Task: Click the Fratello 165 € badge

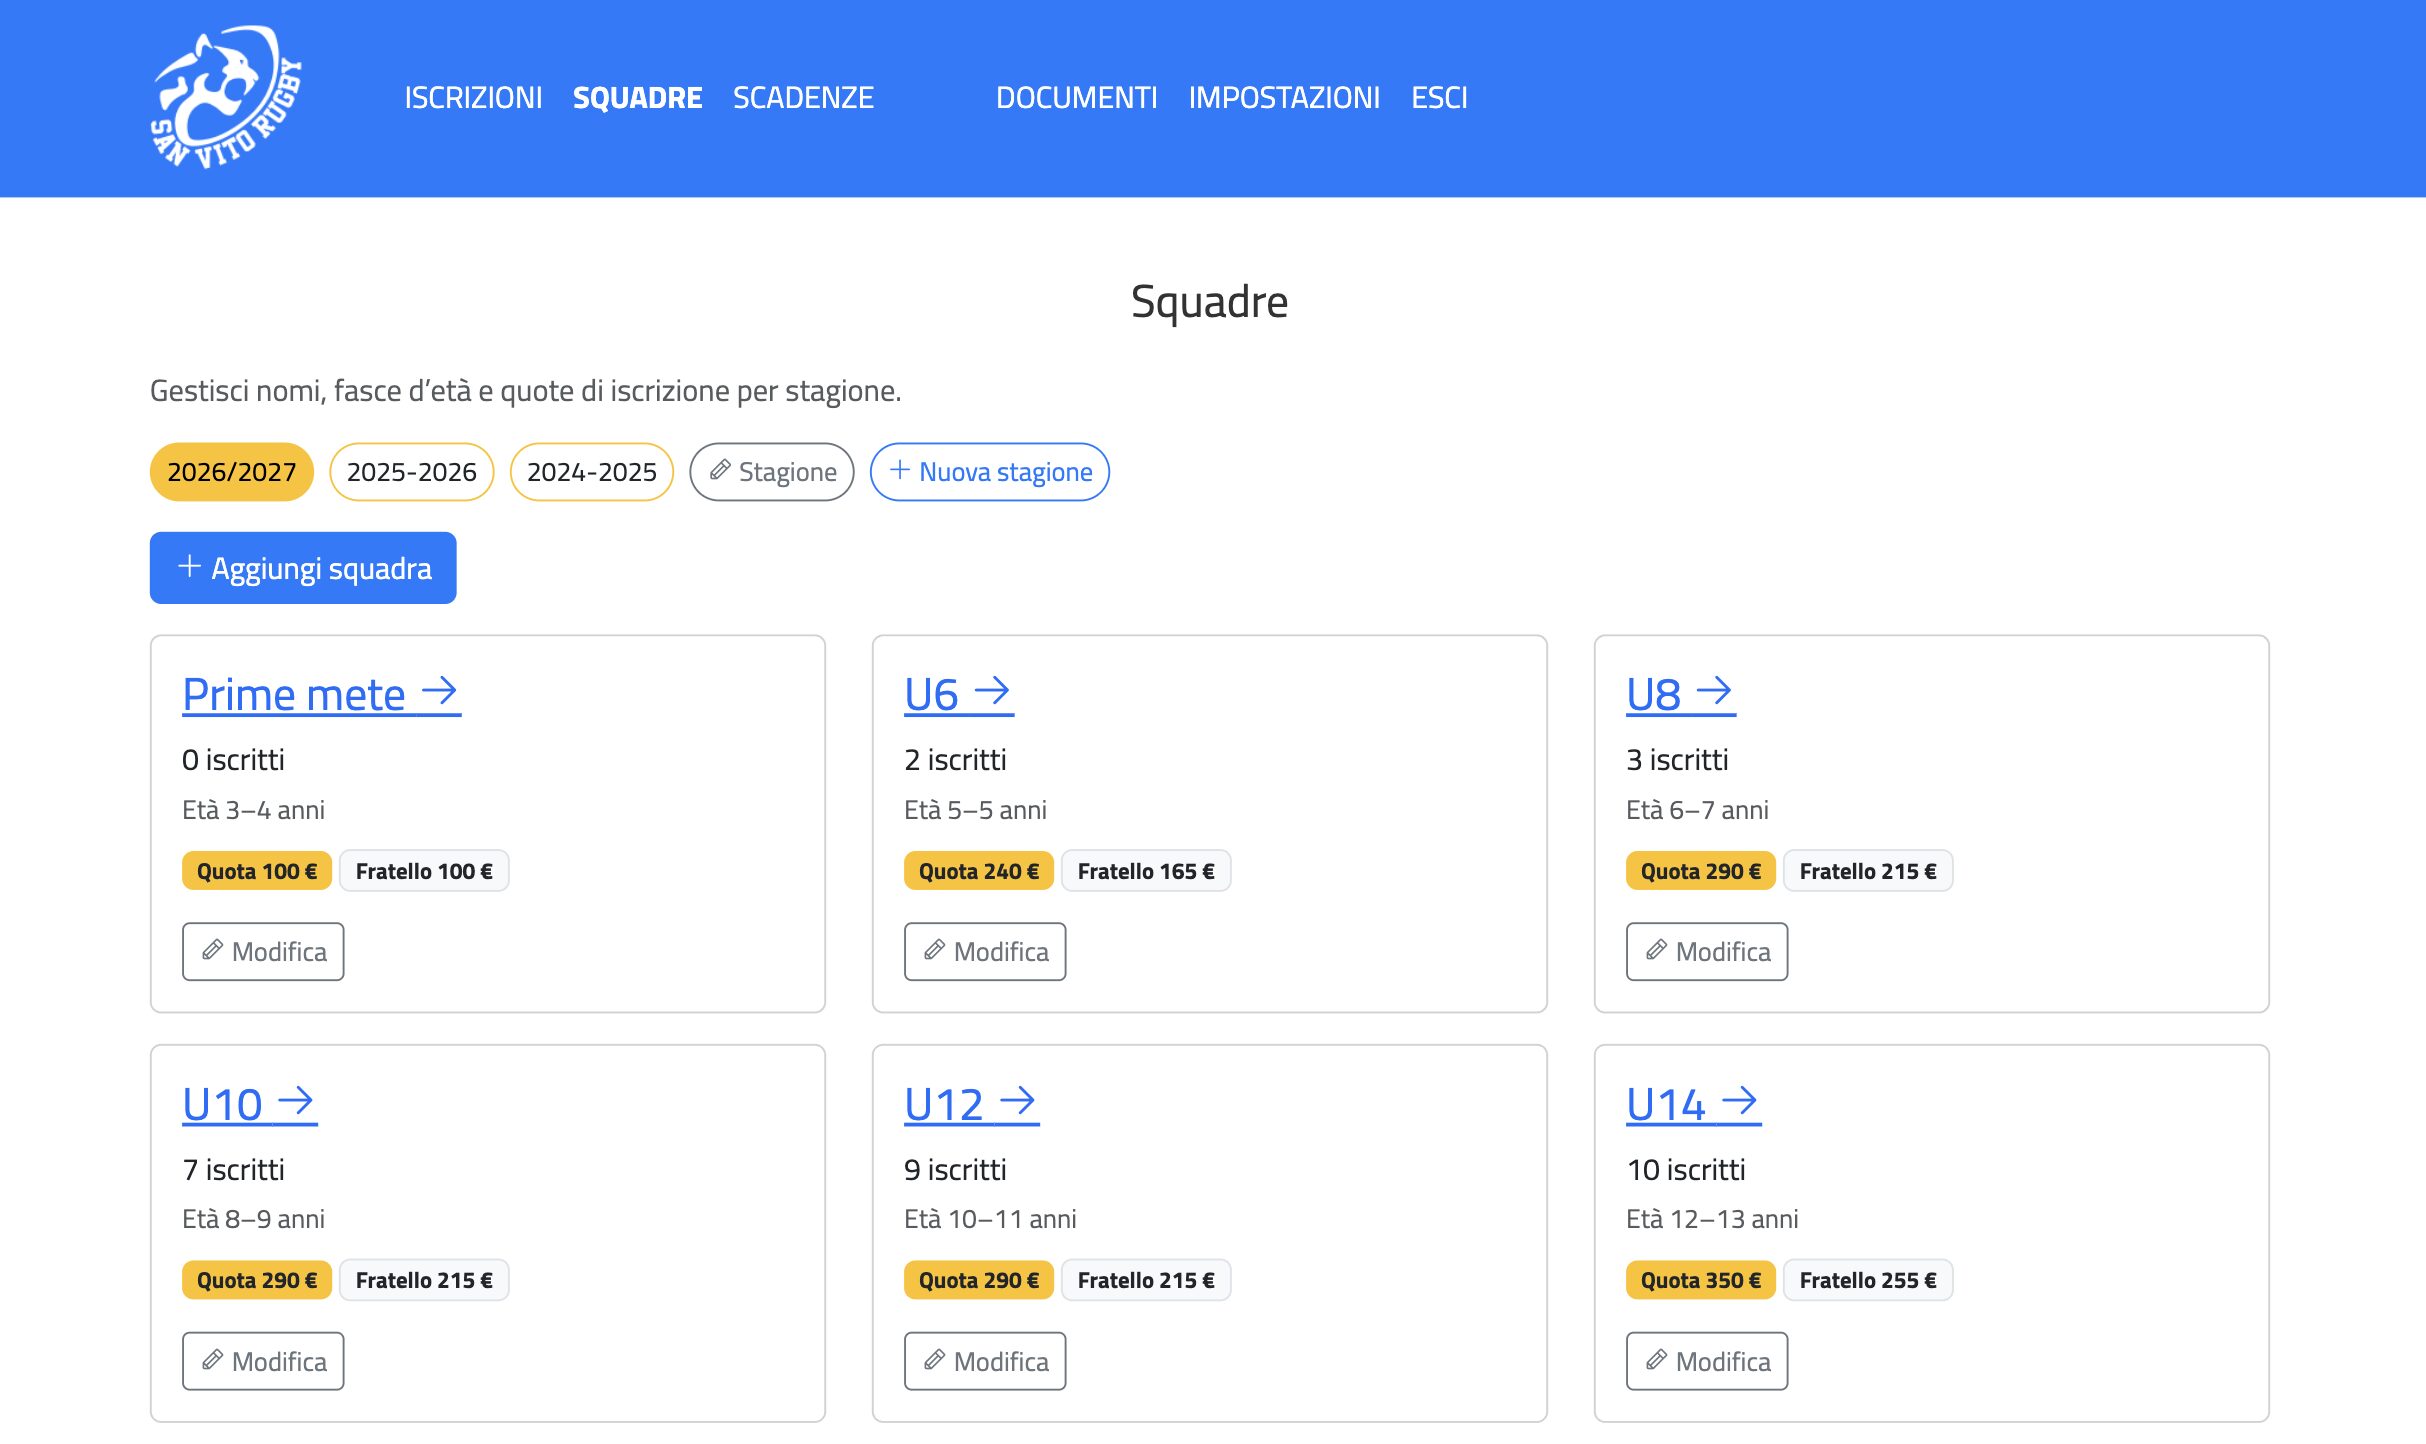Action: tap(1146, 871)
